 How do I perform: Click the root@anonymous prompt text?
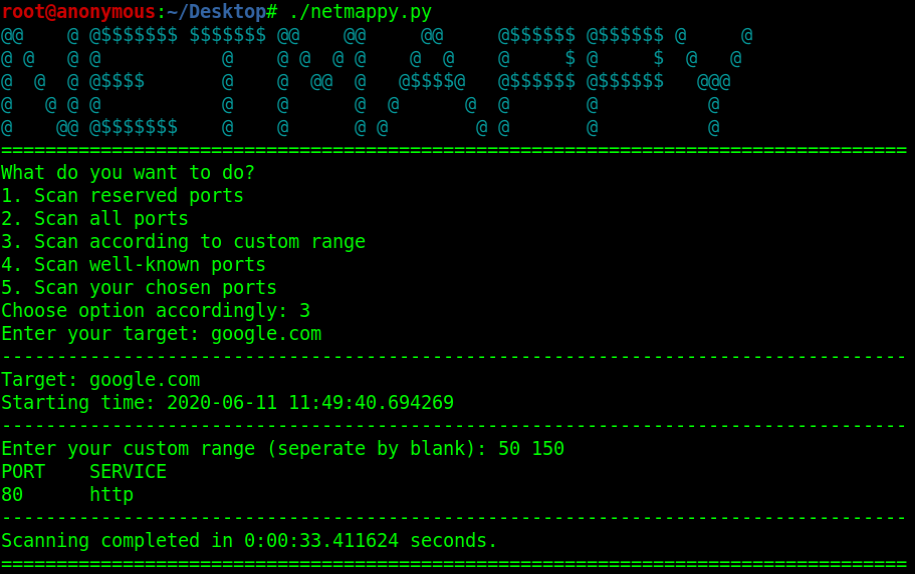(79, 11)
